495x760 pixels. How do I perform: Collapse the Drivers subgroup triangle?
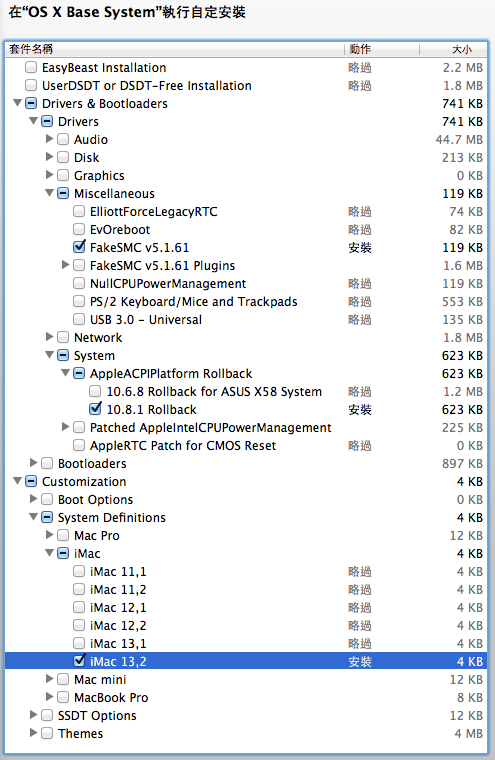(x=33, y=121)
